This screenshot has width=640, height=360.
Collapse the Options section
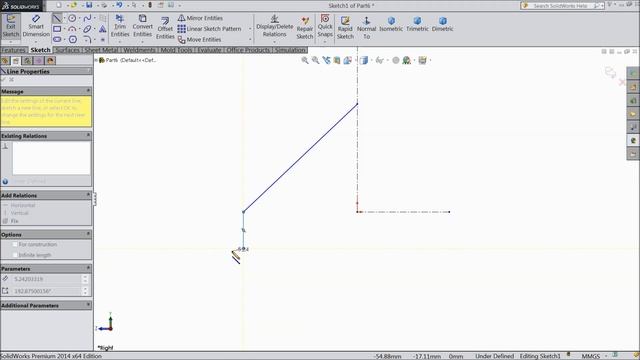[88, 234]
